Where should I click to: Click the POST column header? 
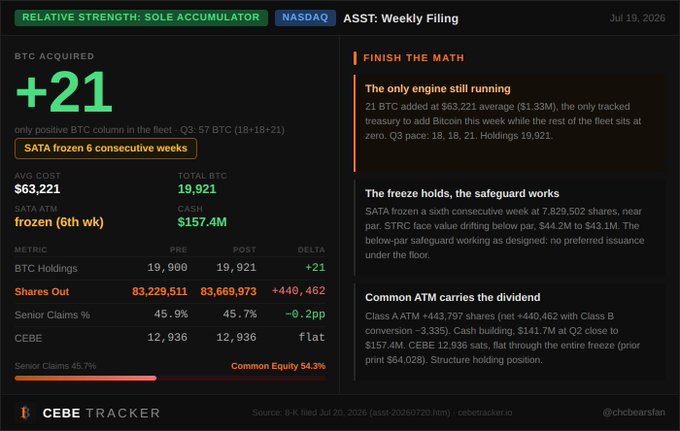point(245,250)
